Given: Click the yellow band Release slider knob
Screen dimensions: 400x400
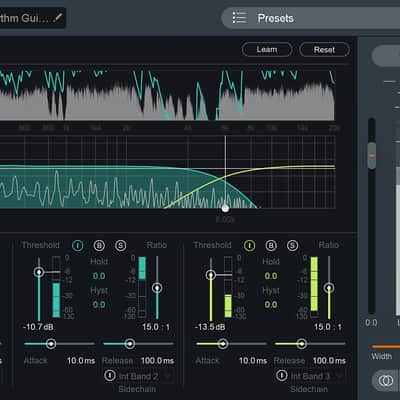Looking at the screenshot, I should pyautogui.click(x=302, y=344).
